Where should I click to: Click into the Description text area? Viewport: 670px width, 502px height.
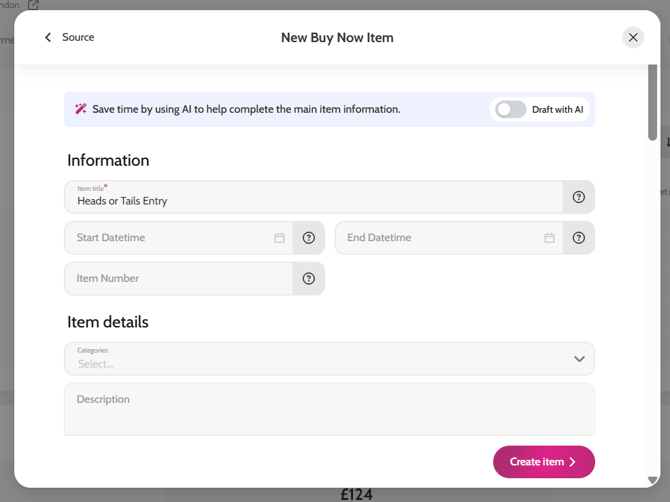[329, 410]
